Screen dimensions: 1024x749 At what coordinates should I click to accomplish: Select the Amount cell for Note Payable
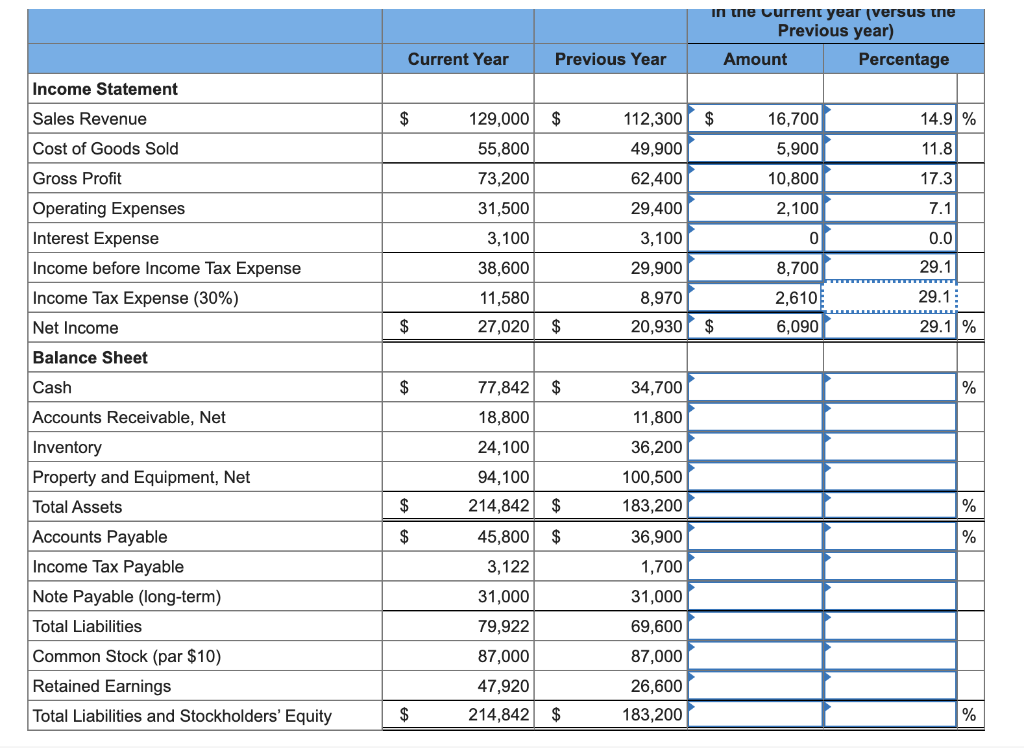[755, 595]
